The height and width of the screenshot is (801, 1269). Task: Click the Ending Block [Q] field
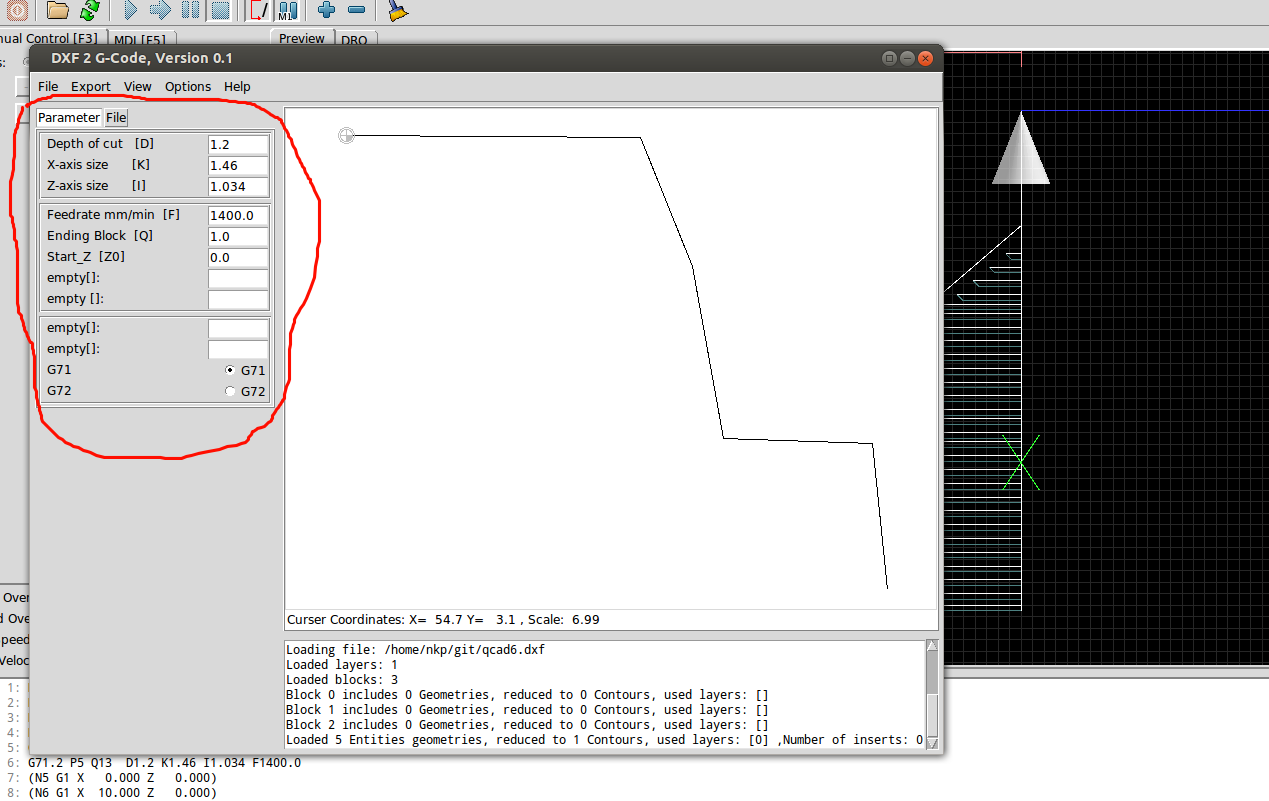click(238, 236)
